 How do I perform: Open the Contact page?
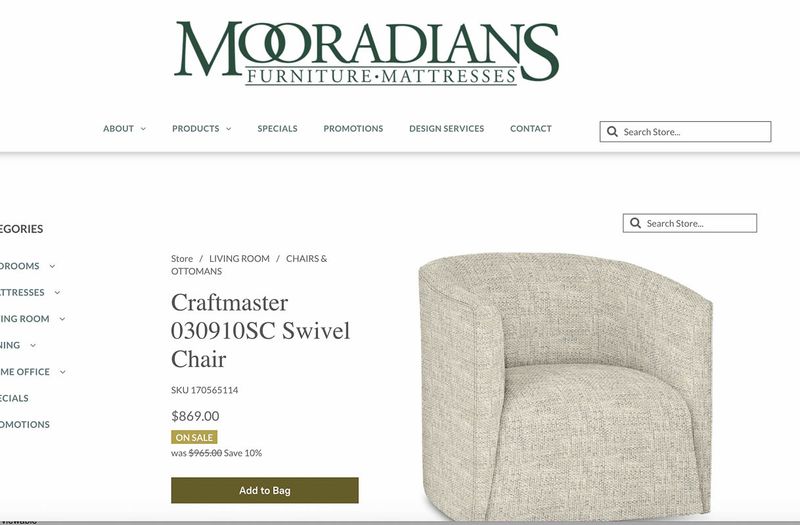point(531,129)
